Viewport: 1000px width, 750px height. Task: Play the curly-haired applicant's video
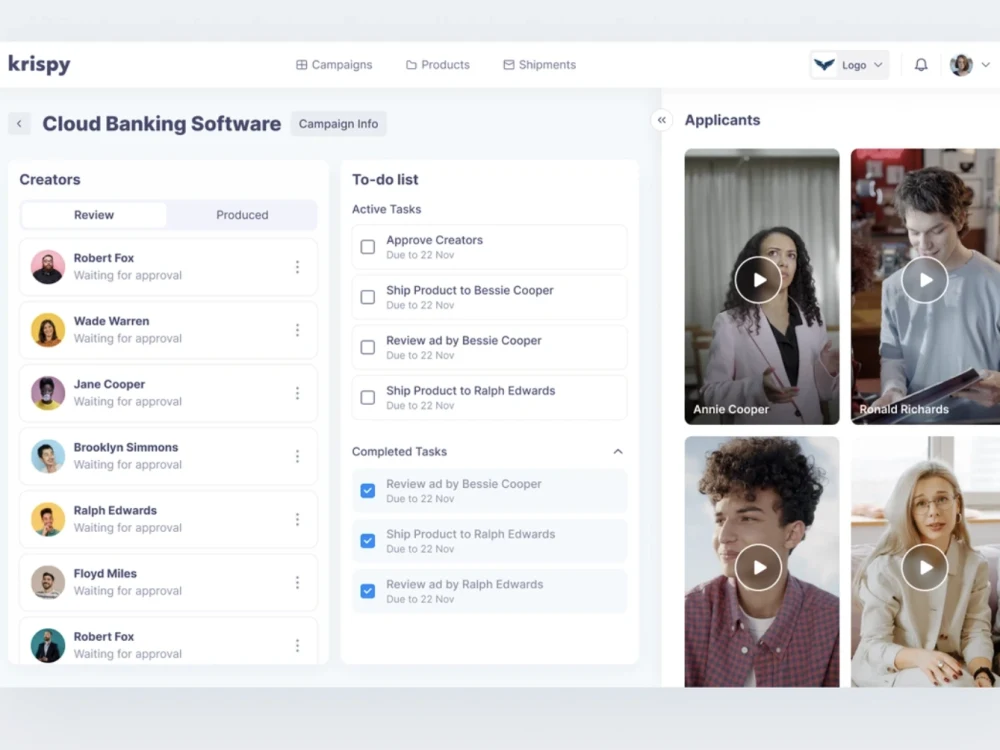click(x=758, y=567)
